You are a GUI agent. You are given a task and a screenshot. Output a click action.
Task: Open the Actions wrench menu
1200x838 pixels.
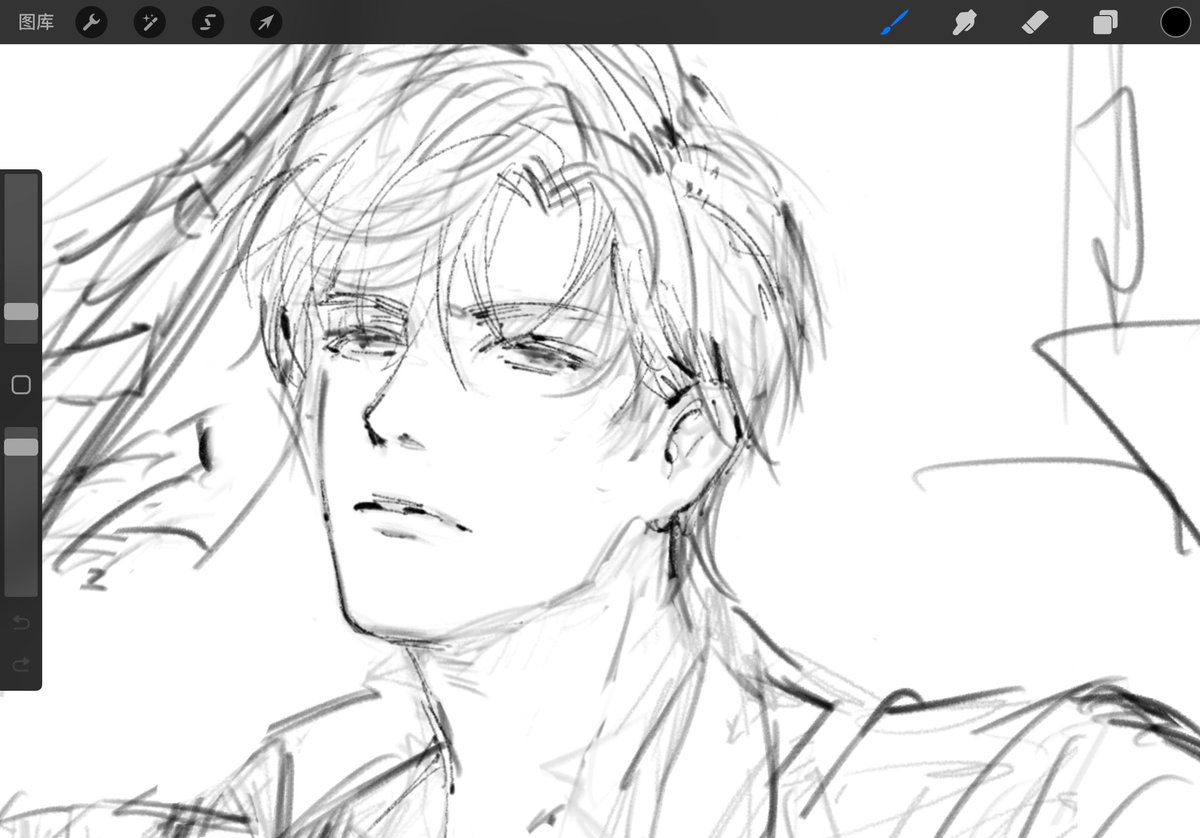point(92,22)
